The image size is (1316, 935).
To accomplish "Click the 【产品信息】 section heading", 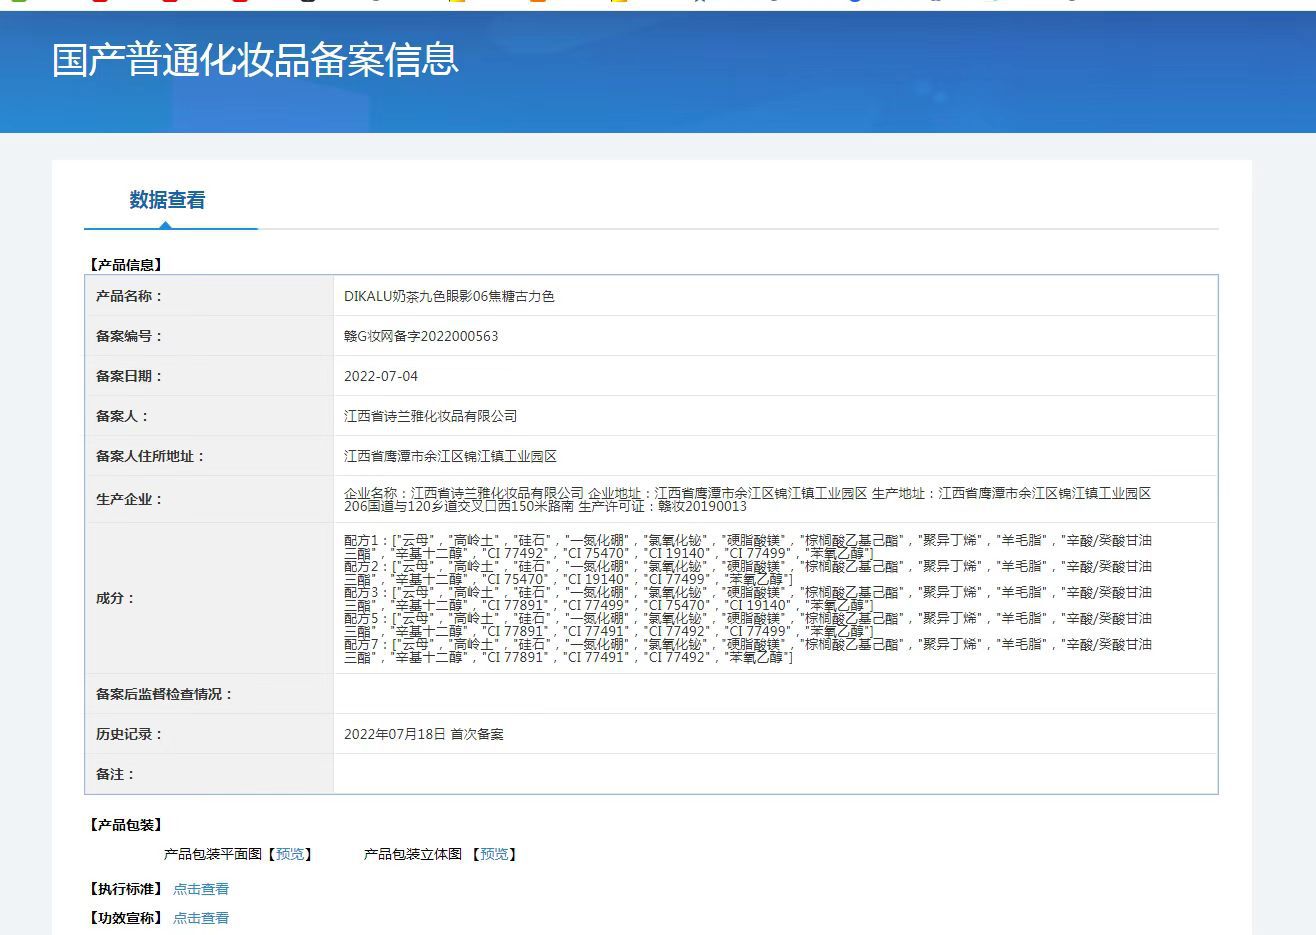I will [x=125, y=265].
